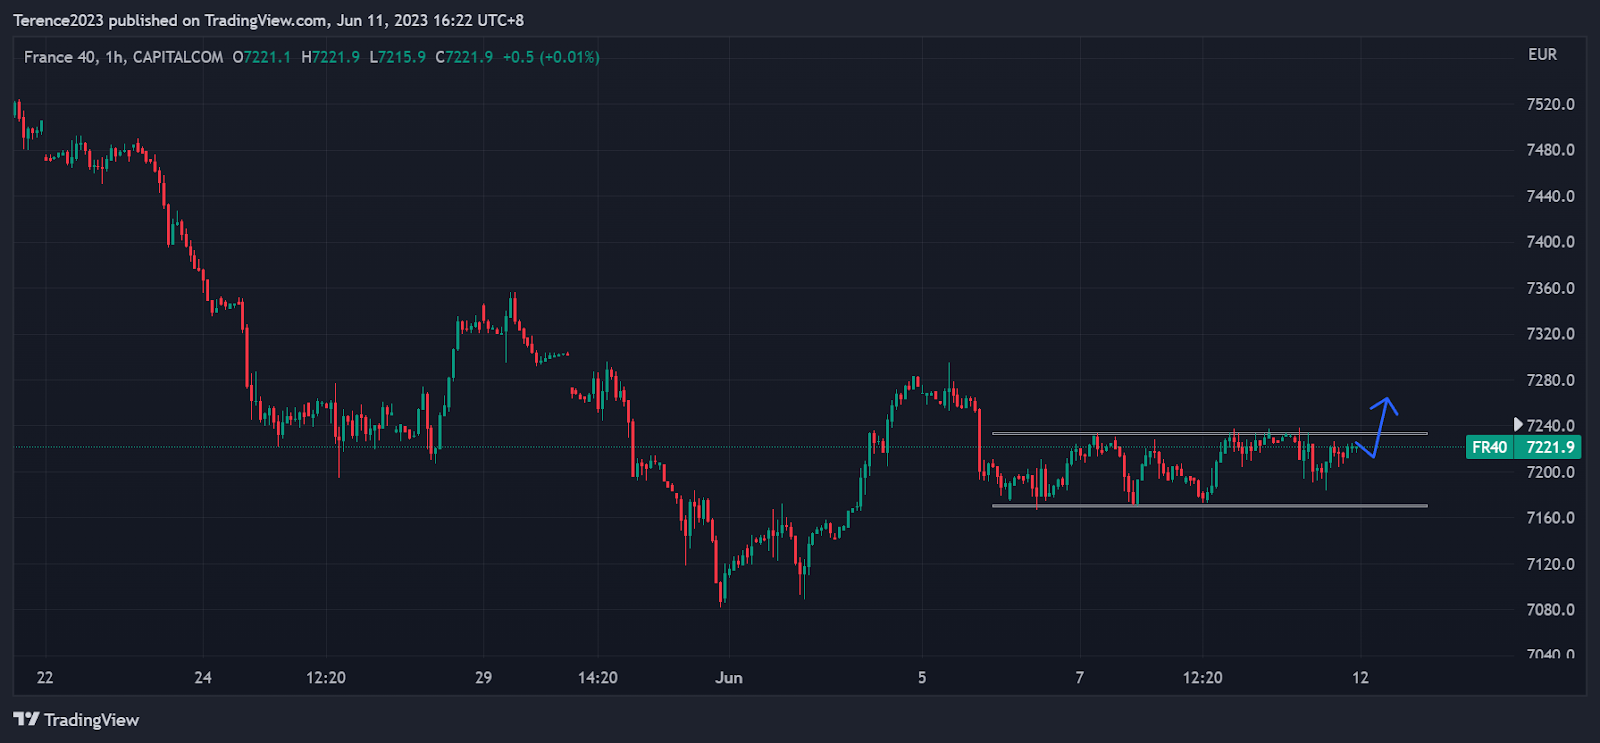Click the 7120.0 price axis label
Viewport: 1600px width, 743px height.
(1550, 564)
